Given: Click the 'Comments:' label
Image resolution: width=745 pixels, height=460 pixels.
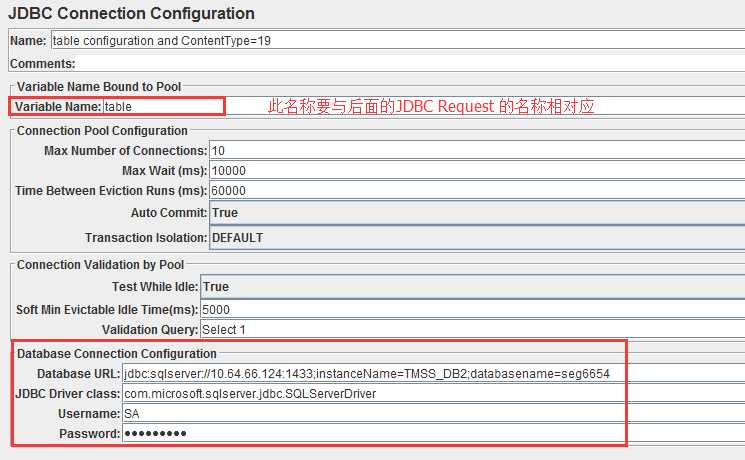Looking at the screenshot, I should point(42,64).
